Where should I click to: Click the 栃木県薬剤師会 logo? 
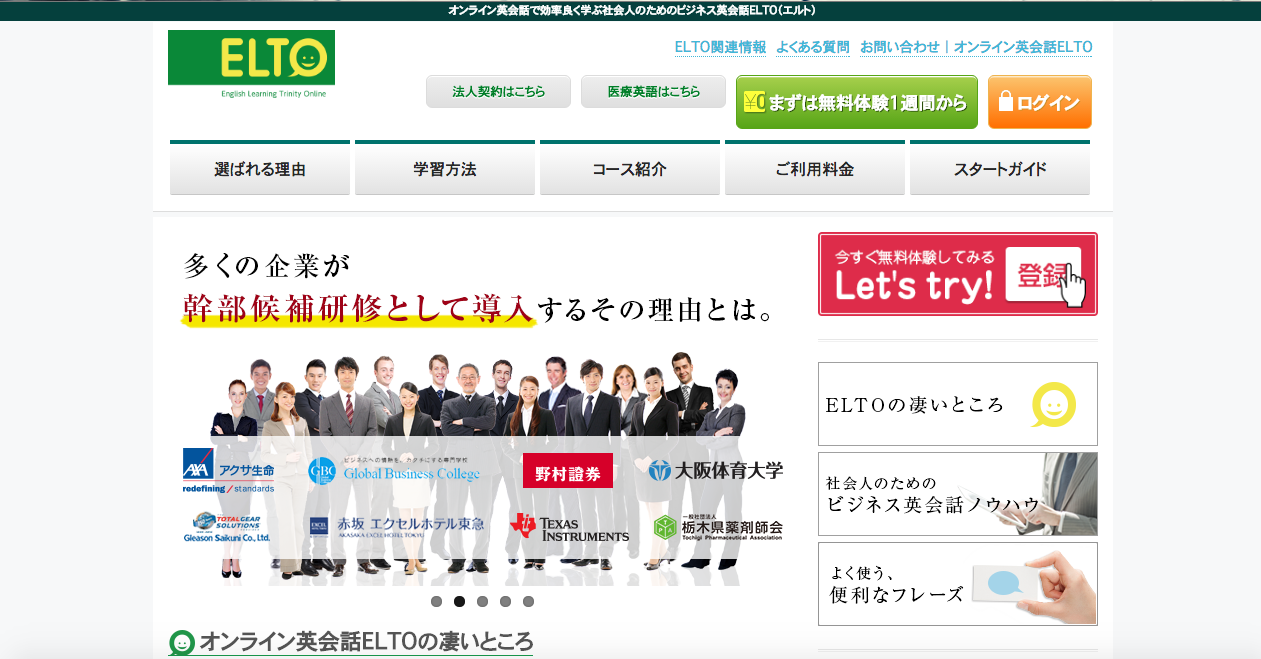click(718, 527)
